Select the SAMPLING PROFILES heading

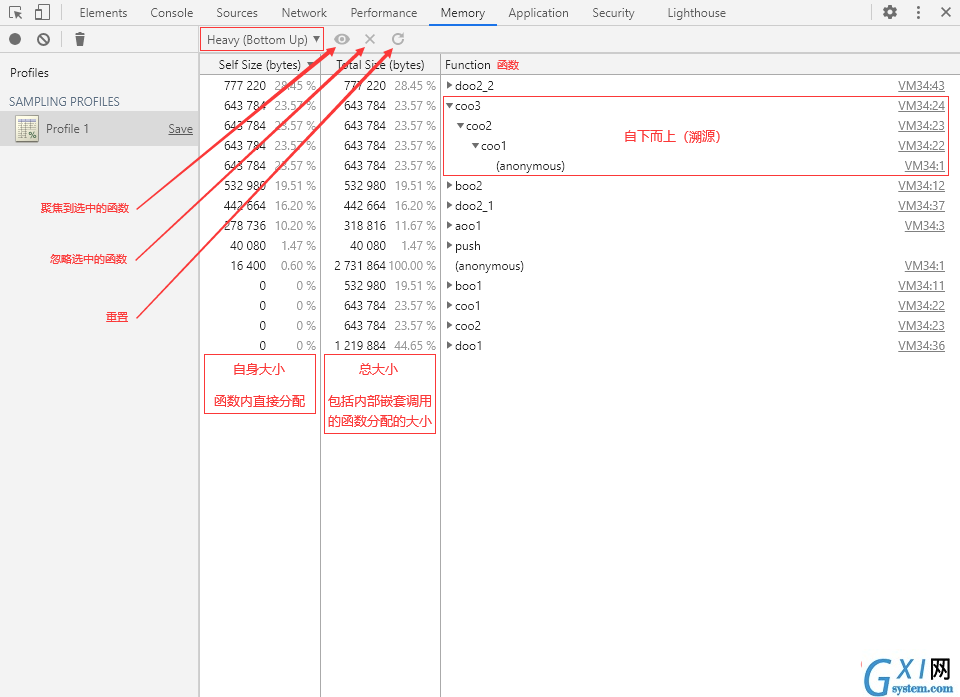click(x=64, y=102)
